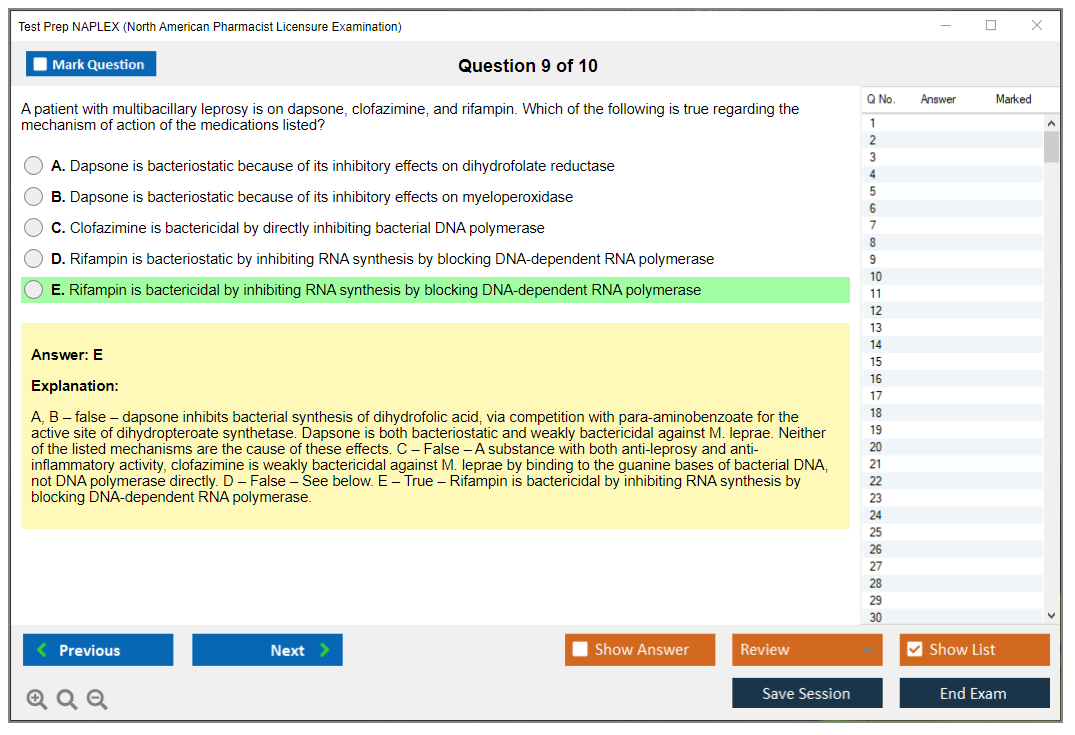Screen dimensions: 1075x735
Task: Click the zoom out magnifier icon
Action: [x=97, y=700]
